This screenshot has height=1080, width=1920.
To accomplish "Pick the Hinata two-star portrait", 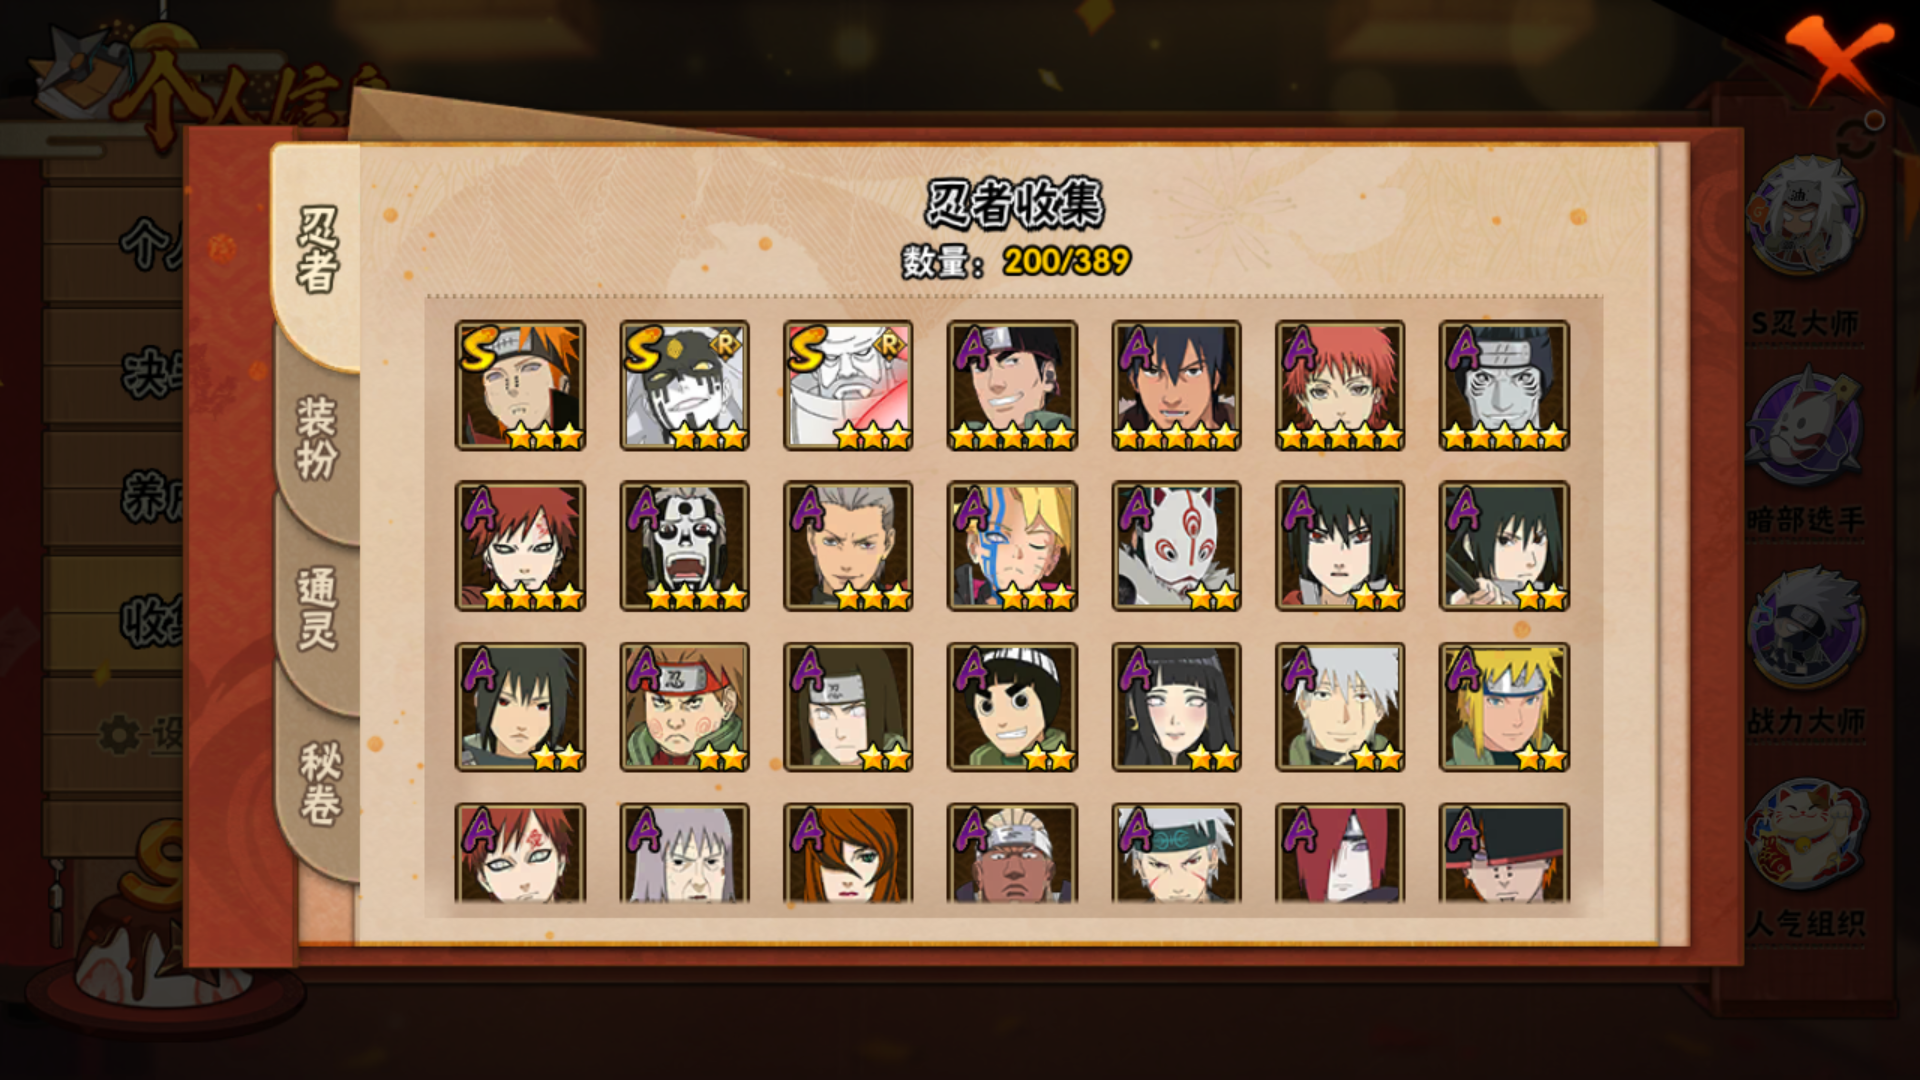I will pos(1176,707).
